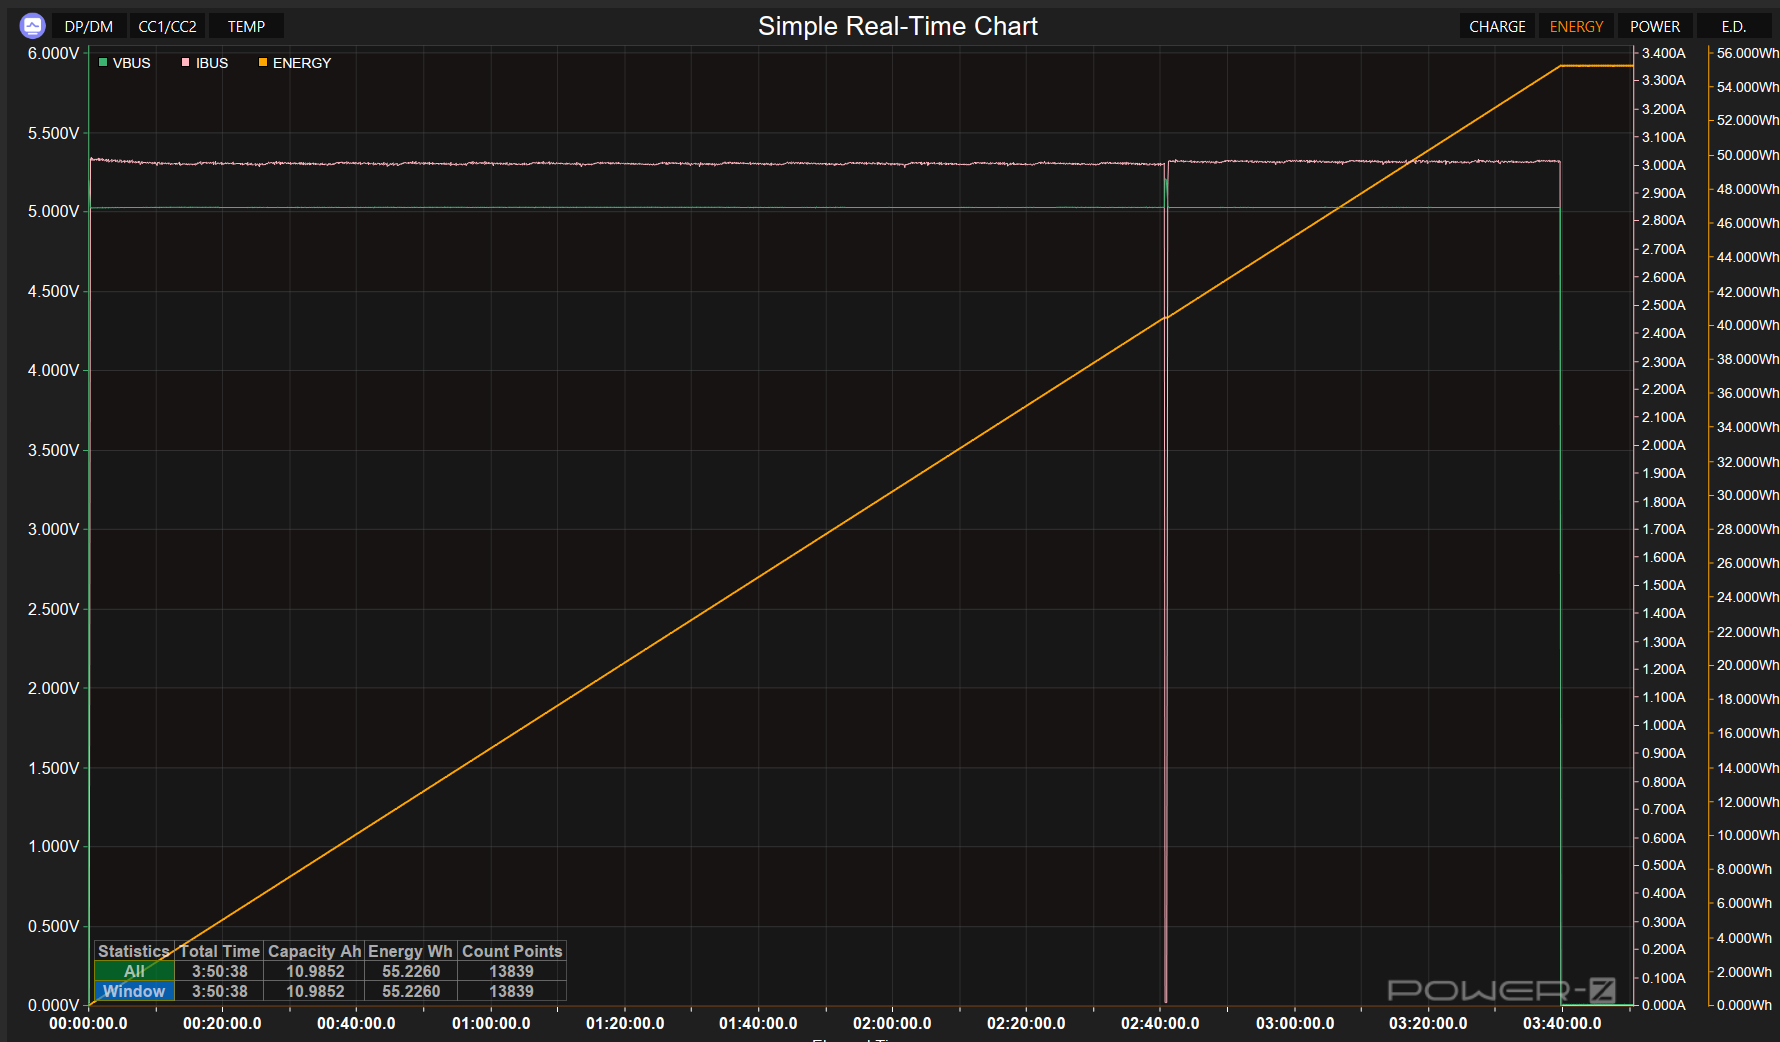Image resolution: width=1780 pixels, height=1042 pixels.
Task: Click the chart app icon at top-left
Action: [x=32, y=26]
